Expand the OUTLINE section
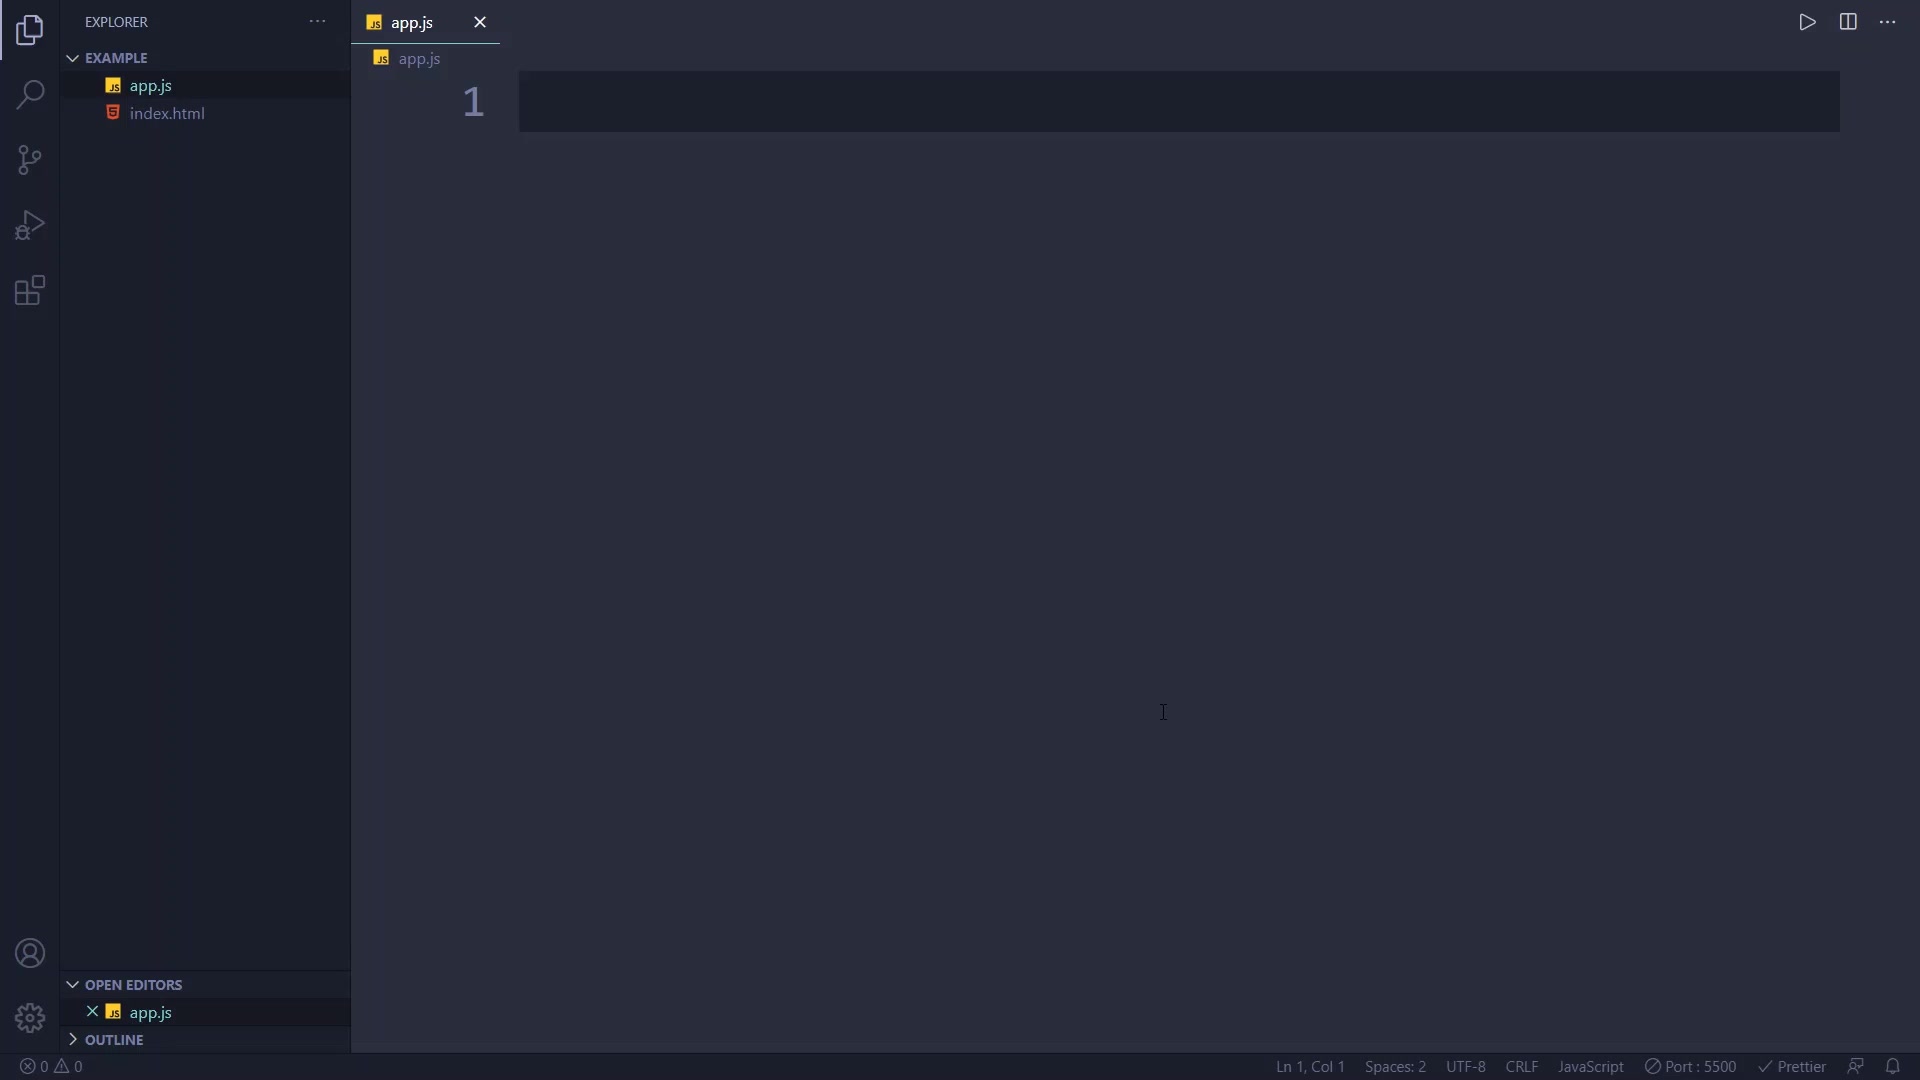This screenshot has width=1920, height=1080. coord(72,1039)
